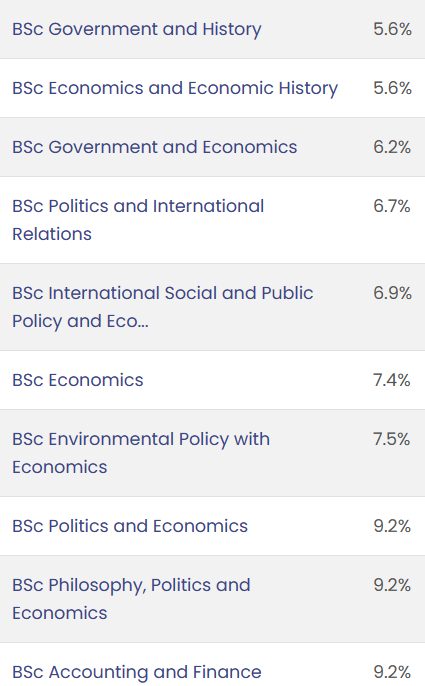Open the BSc Government and History link

[x=137, y=29]
